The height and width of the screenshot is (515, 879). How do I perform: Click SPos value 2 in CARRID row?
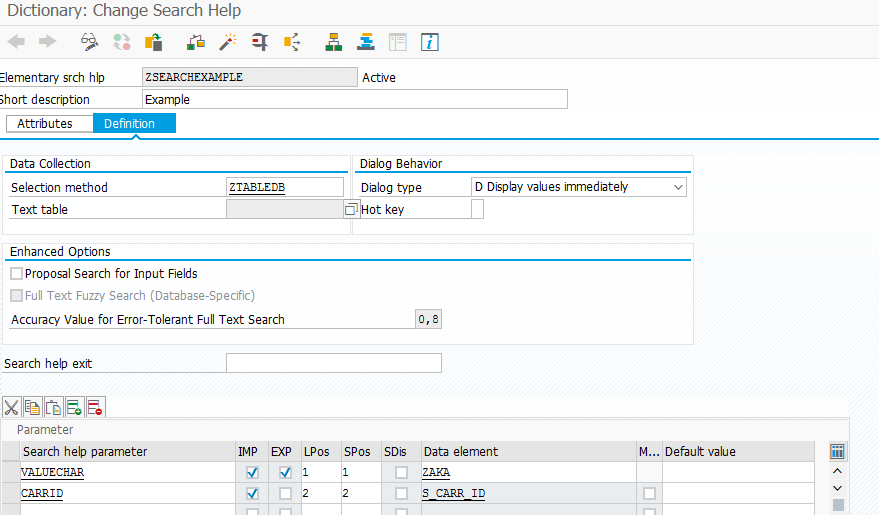tap(361, 494)
